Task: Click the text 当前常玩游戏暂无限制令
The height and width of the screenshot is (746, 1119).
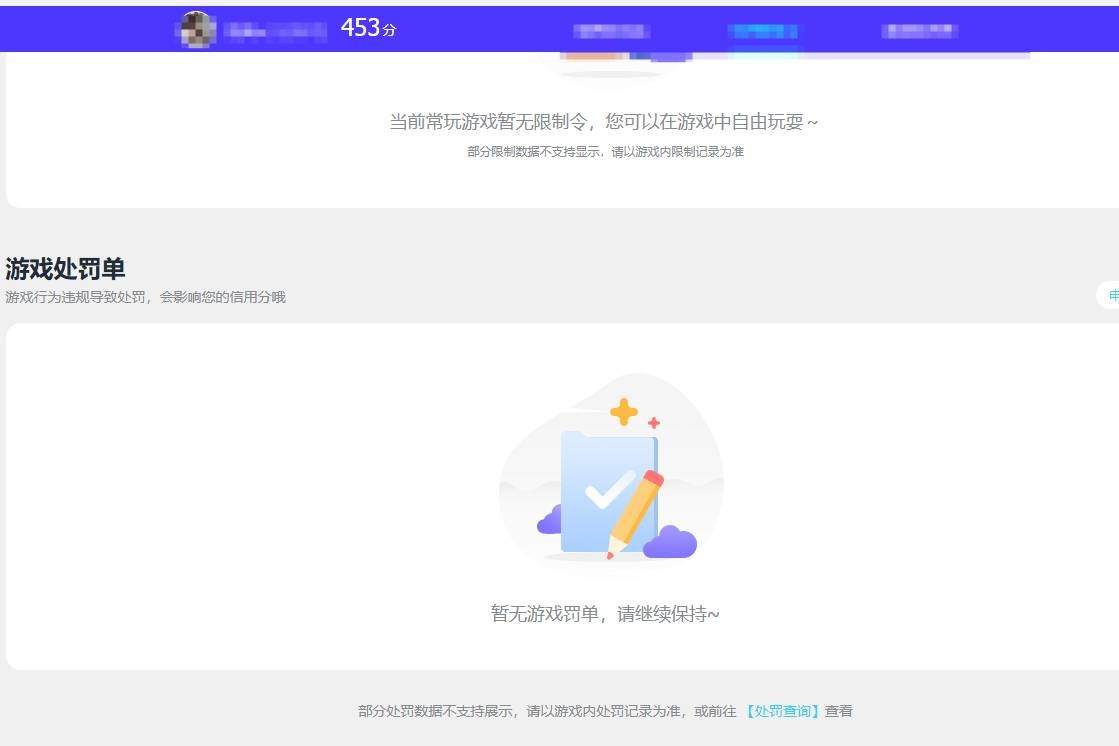Action: [489, 122]
